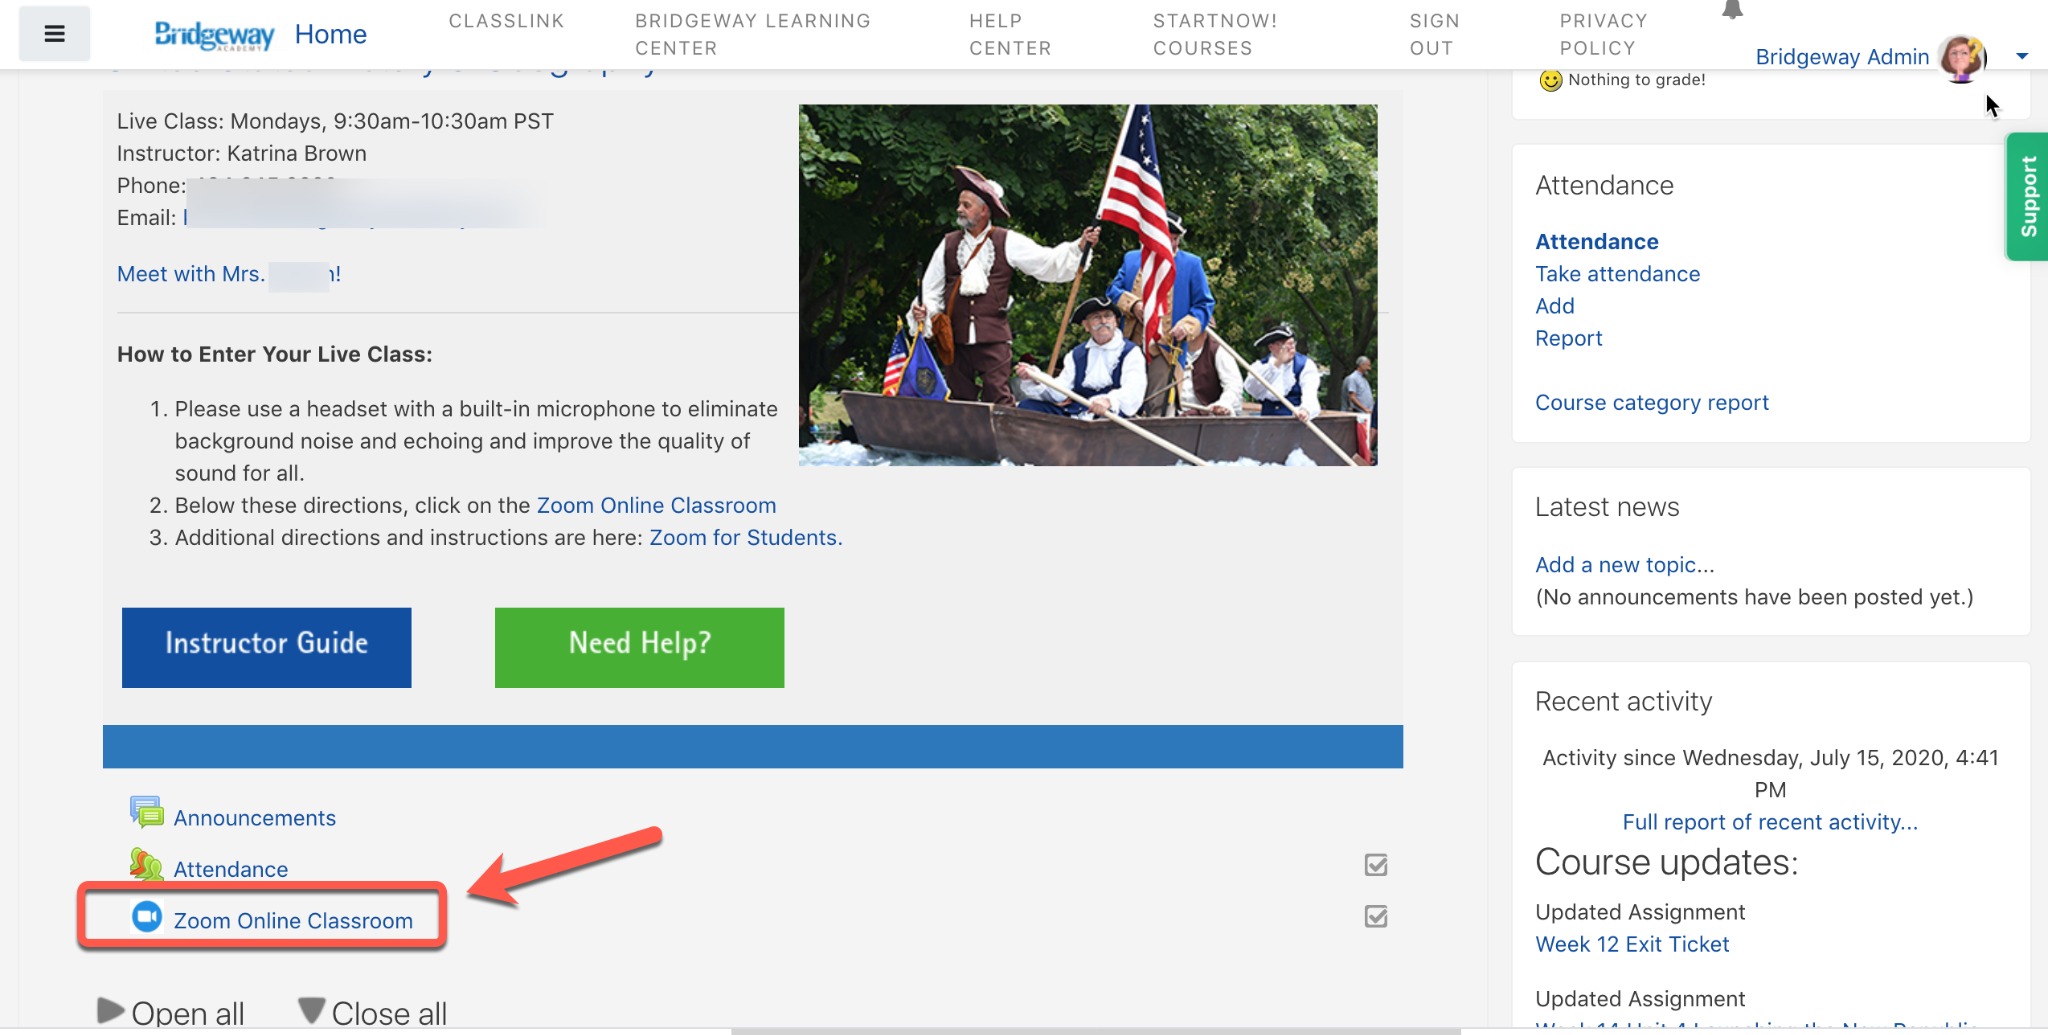Click the 'Recent activity' block heading
Image resolution: width=2048 pixels, height=1035 pixels.
click(x=1623, y=701)
